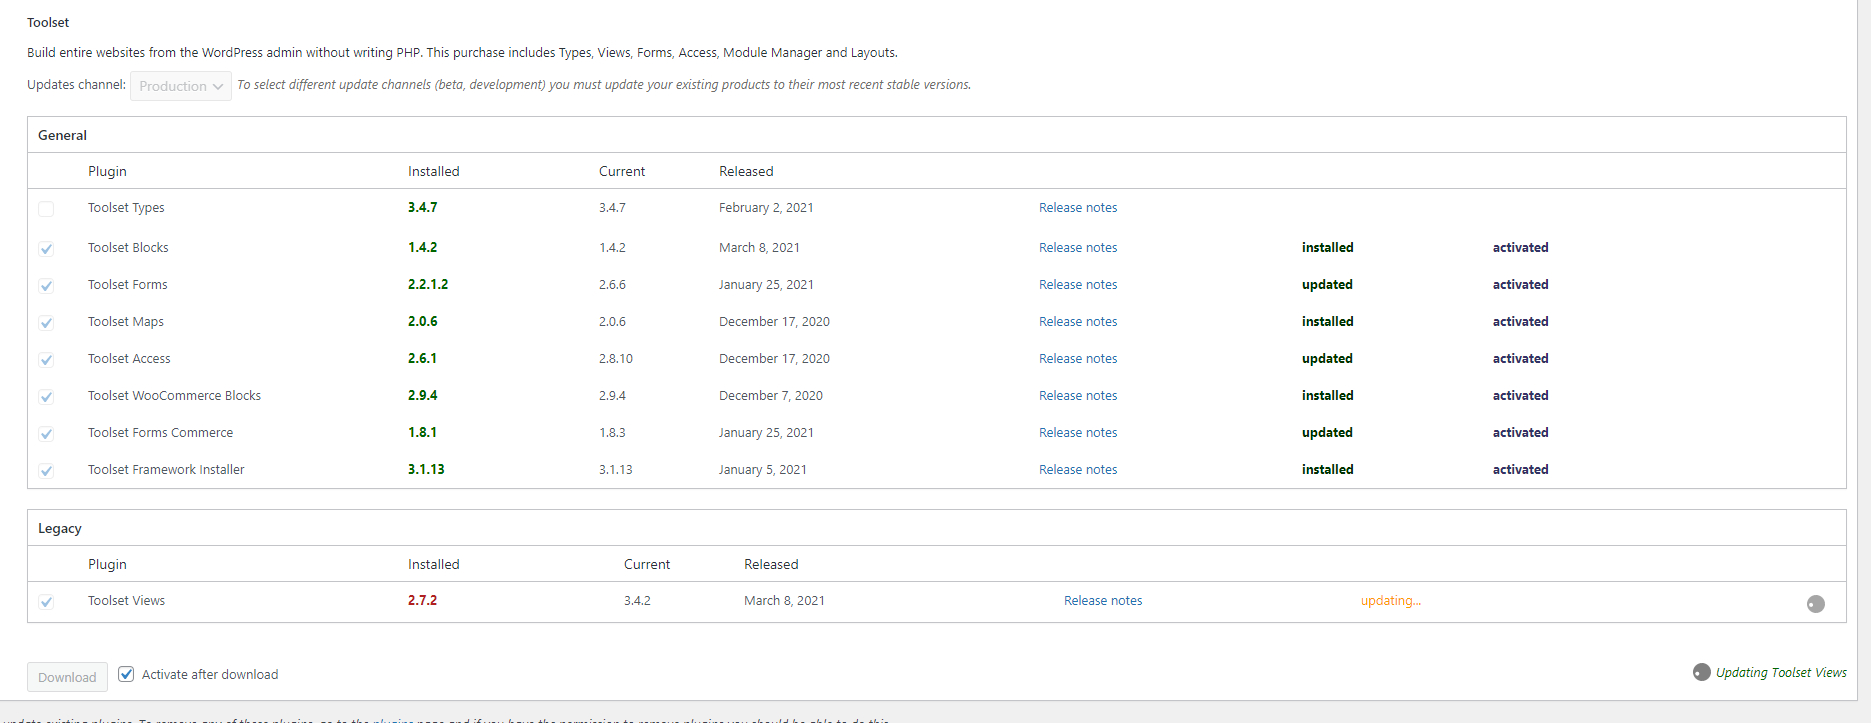Image resolution: width=1871 pixels, height=723 pixels.
Task: Open Release notes for Toolset WooCommerce Blocks
Action: 1078,396
